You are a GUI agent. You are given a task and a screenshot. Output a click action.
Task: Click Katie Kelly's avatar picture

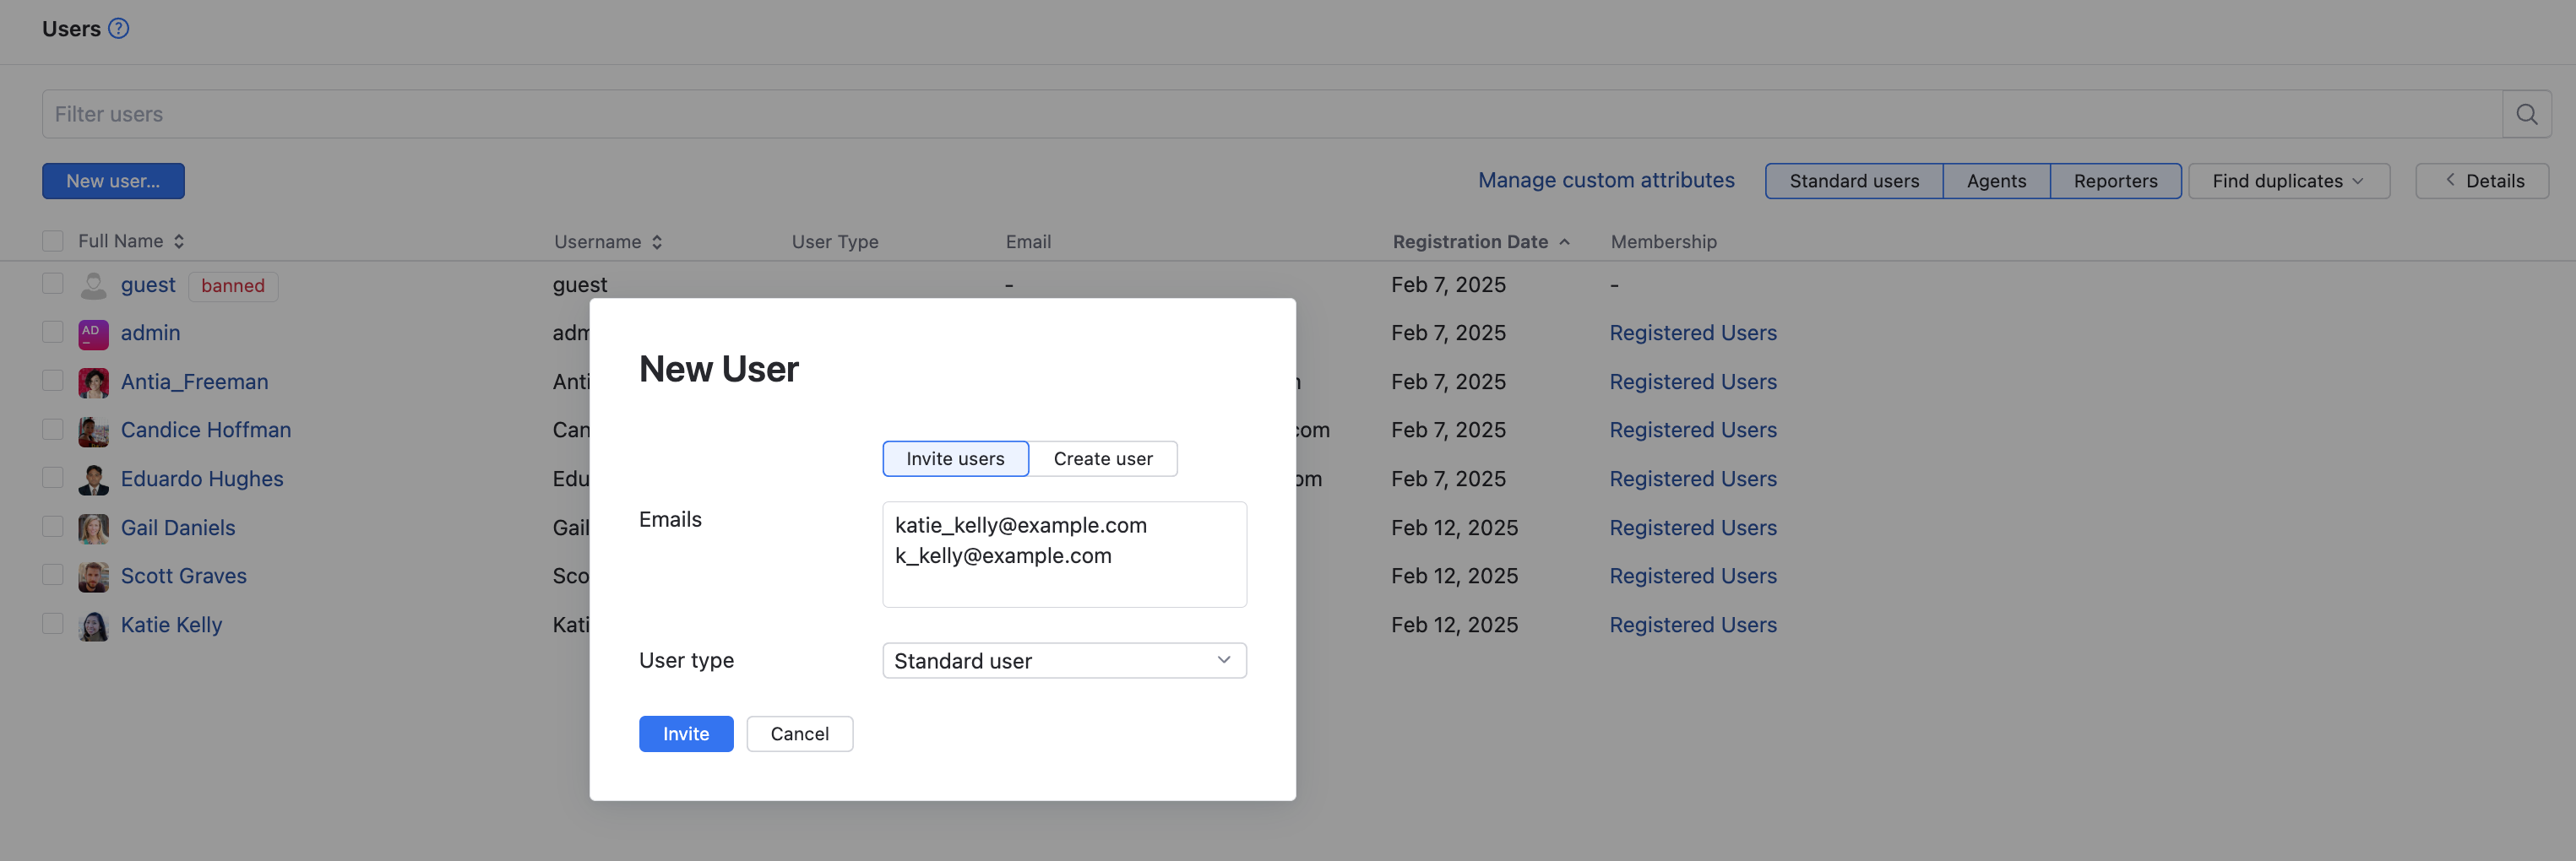[x=93, y=626]
